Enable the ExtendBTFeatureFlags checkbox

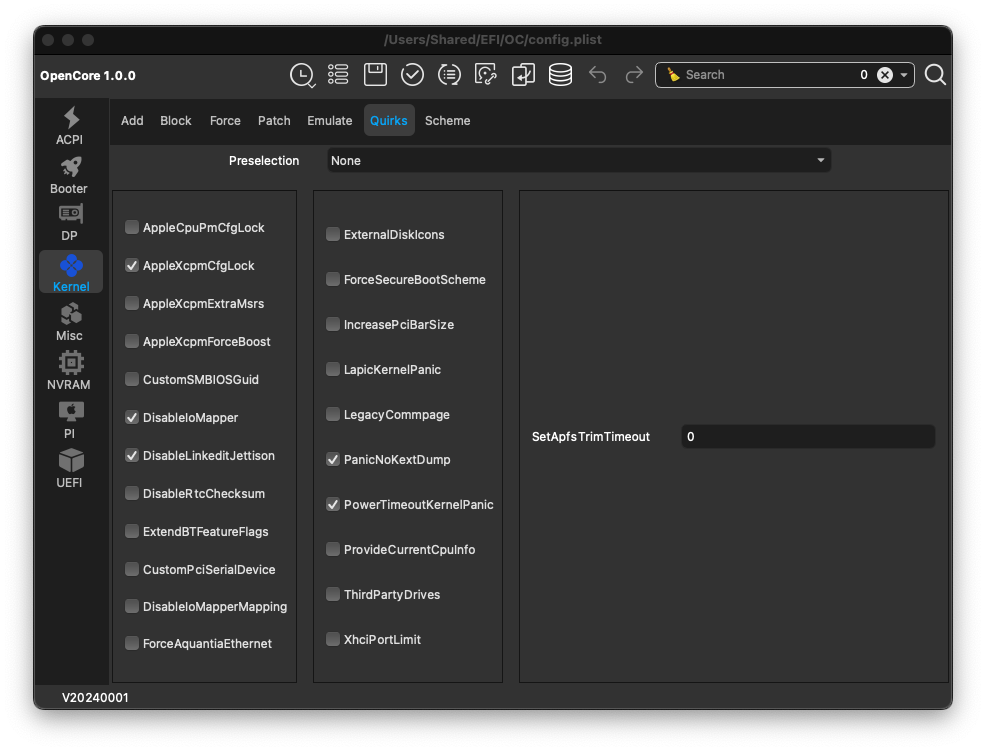click(131, 531)
